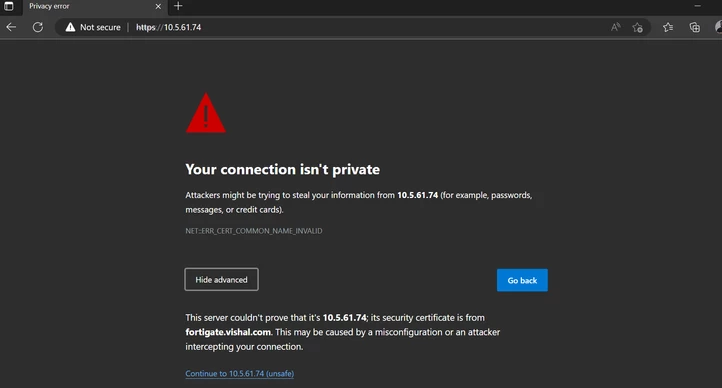Image resolution: width=722 pixels, height=388 pixels.
Task: Click the NET::ERR_CERT_COMMON_NAME_INVALID error code
Action: (254, 231)
